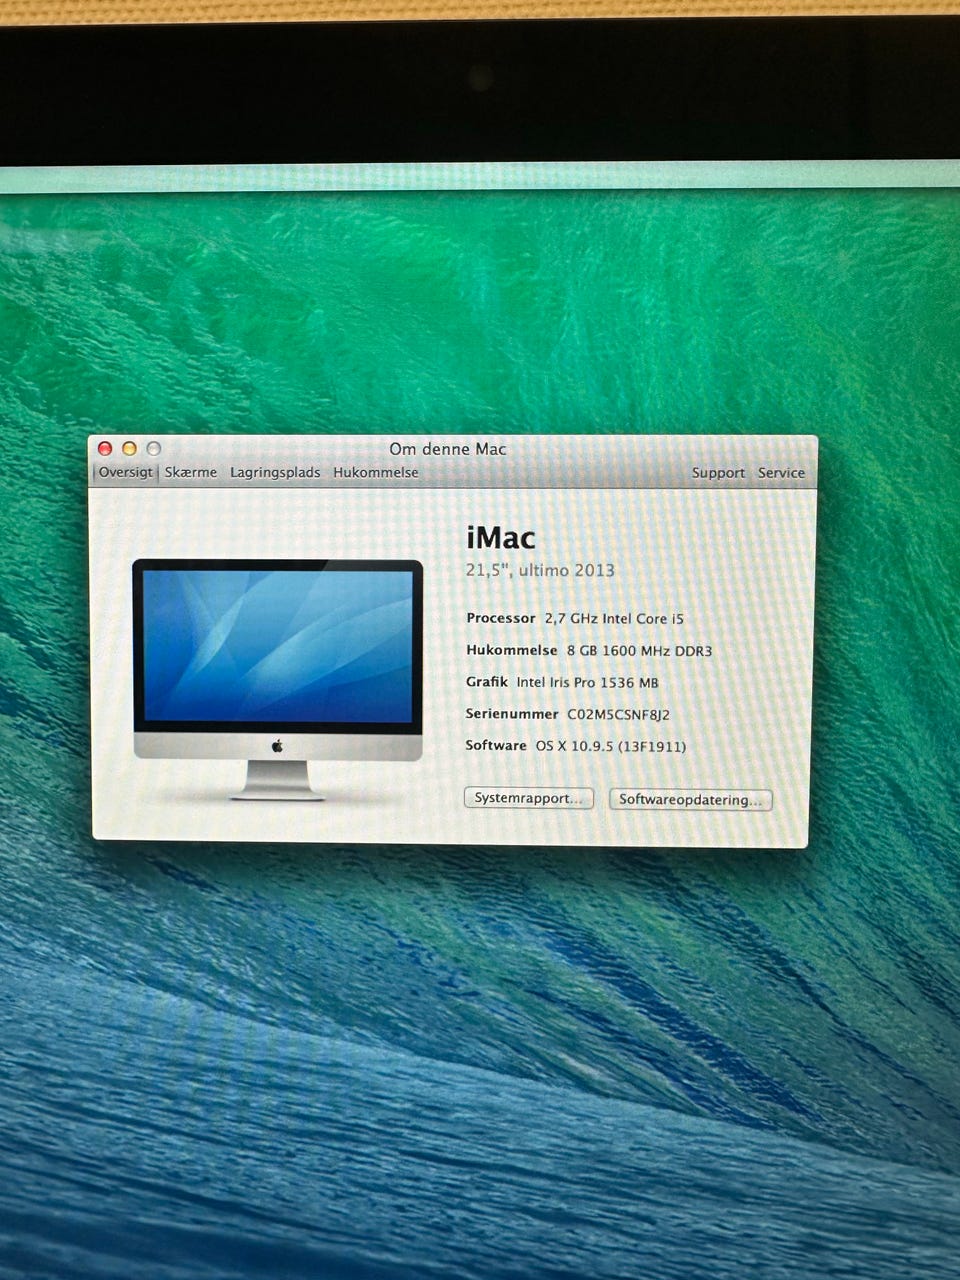The height and width of the screenshot is (1280, 960).
Task: Open the Skærme tab
Action: (191, 472)
